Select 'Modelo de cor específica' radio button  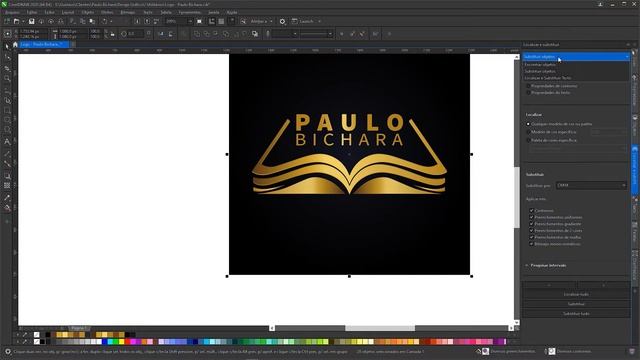(528, 132)
